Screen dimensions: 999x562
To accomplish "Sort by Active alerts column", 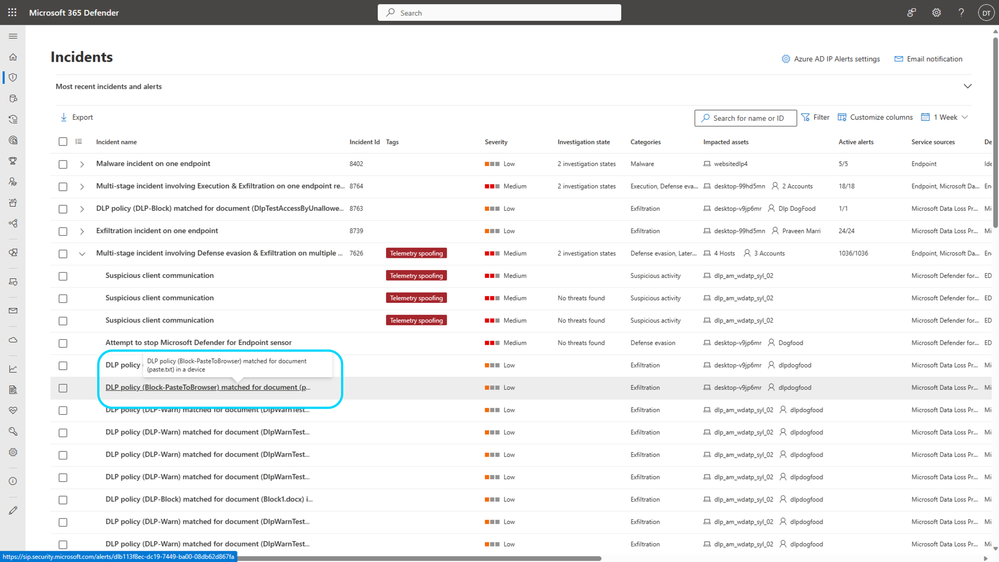I will point(856,141).
